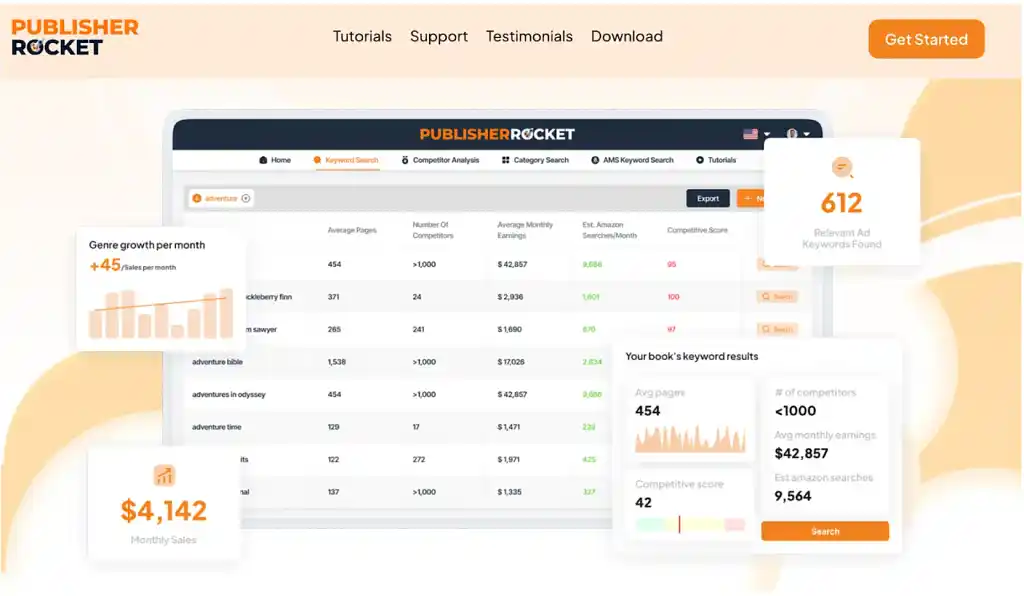Remove the adventure keyword tag
The image size is (1024, 596).
point(244,196)
